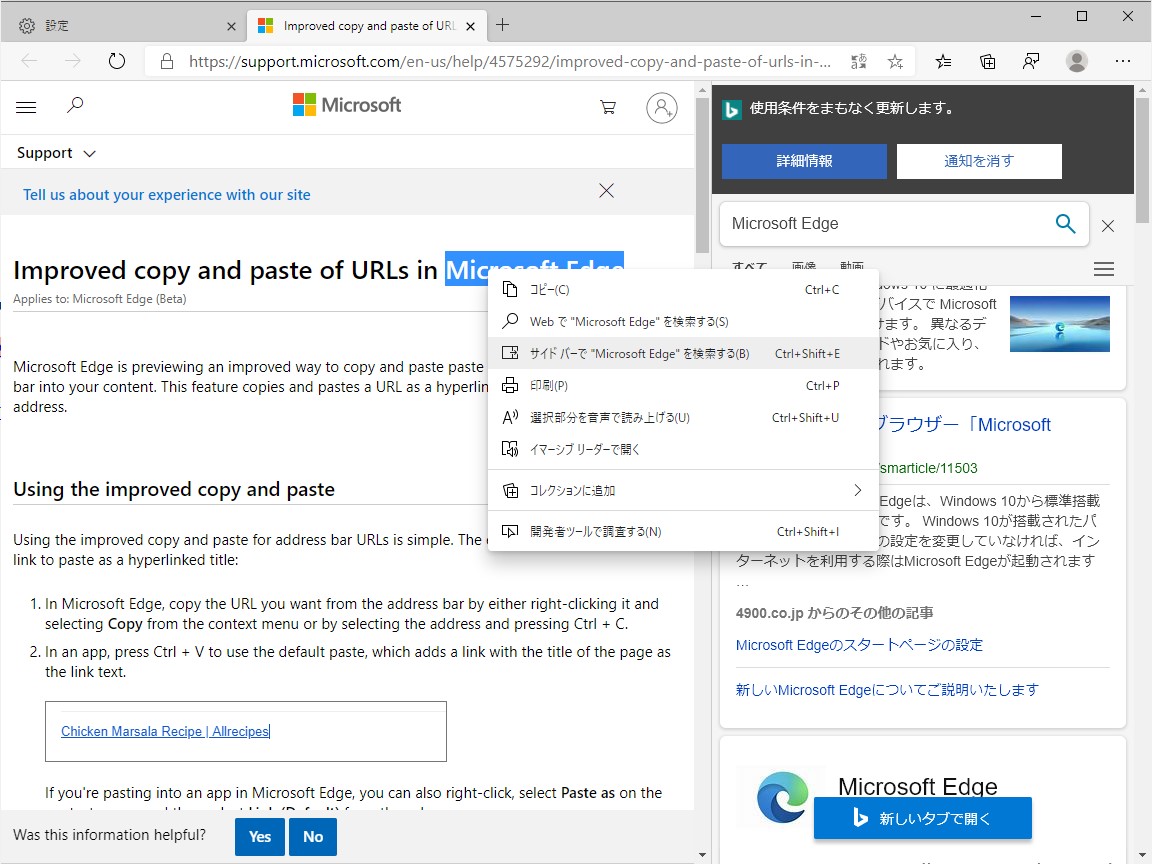
Task: Close the Improved copy and paste tab
Action: [x=470, y=26]
